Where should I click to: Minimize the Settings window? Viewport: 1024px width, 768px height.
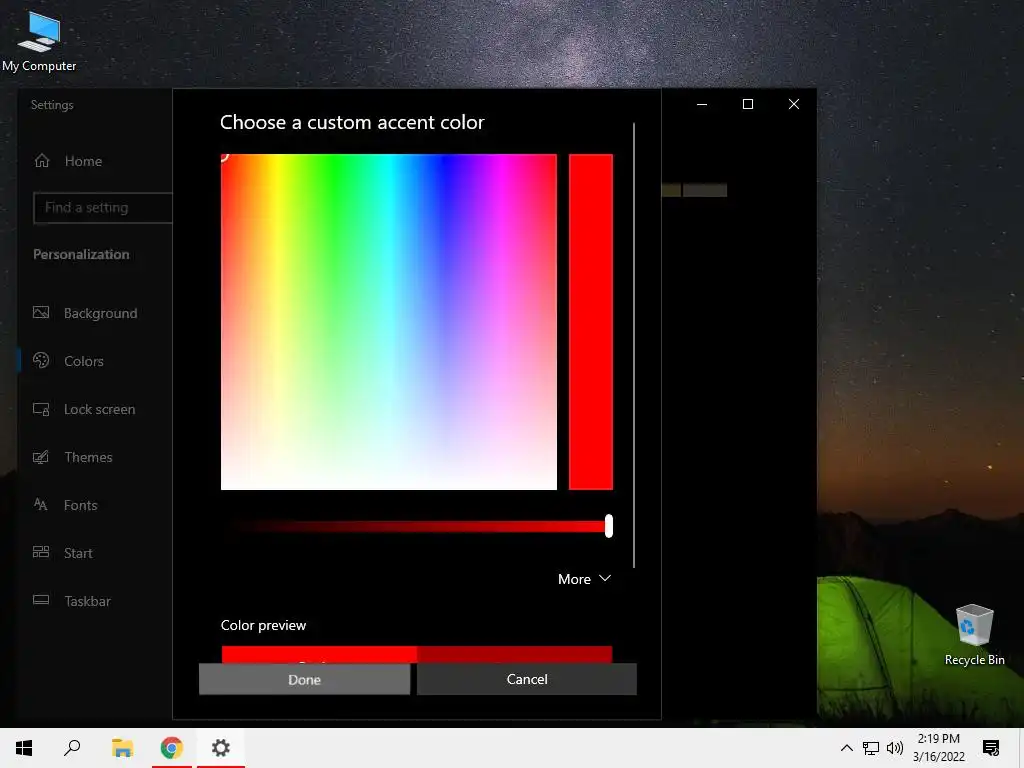pyautogui.click(x=702, y=104)
